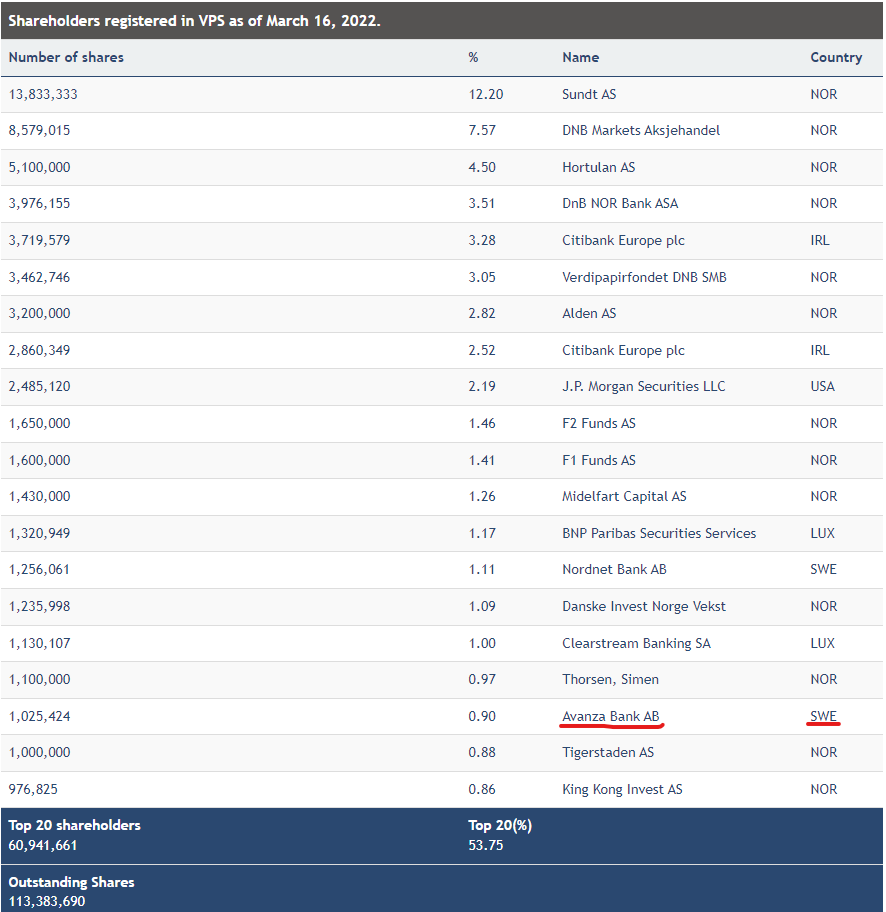Click the 2,860,349 shares value
Screen dimensions: 886x912
point(39,350)
